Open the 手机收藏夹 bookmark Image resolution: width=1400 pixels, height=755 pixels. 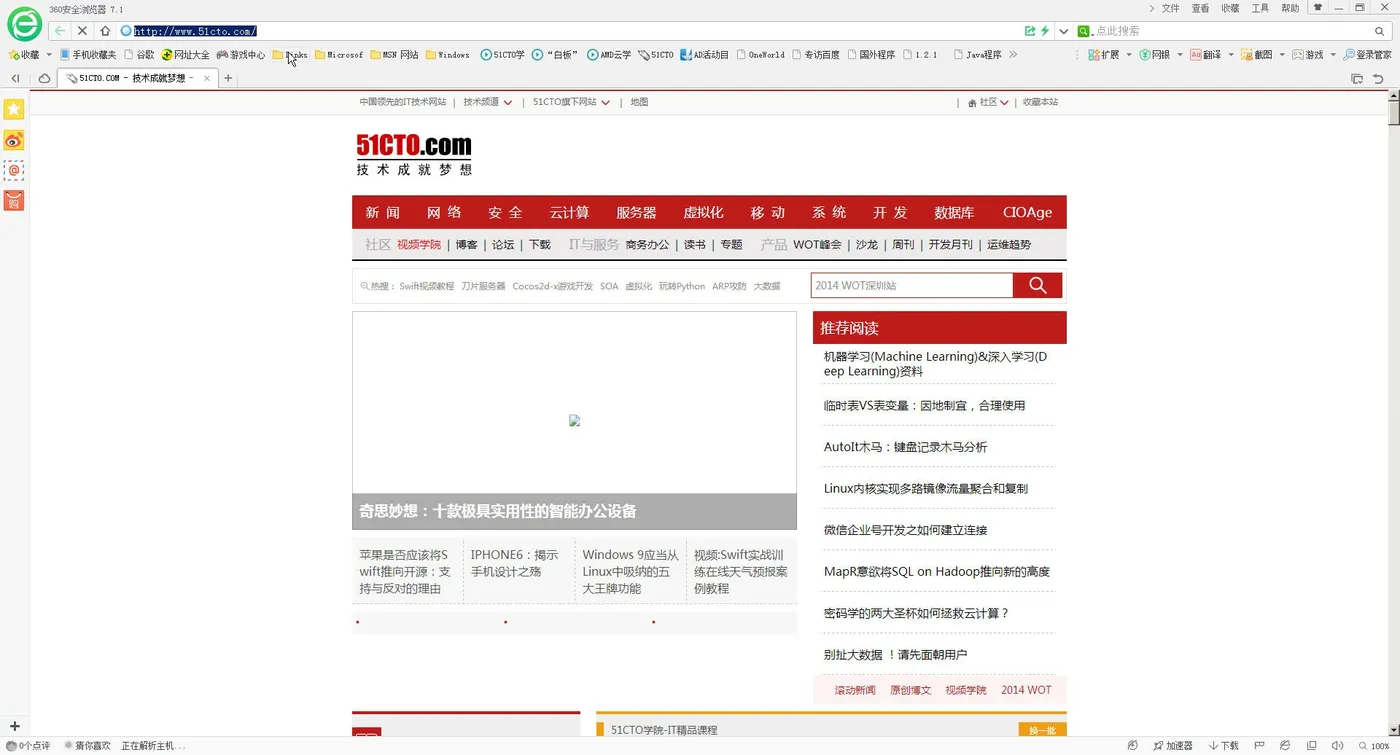88,55
